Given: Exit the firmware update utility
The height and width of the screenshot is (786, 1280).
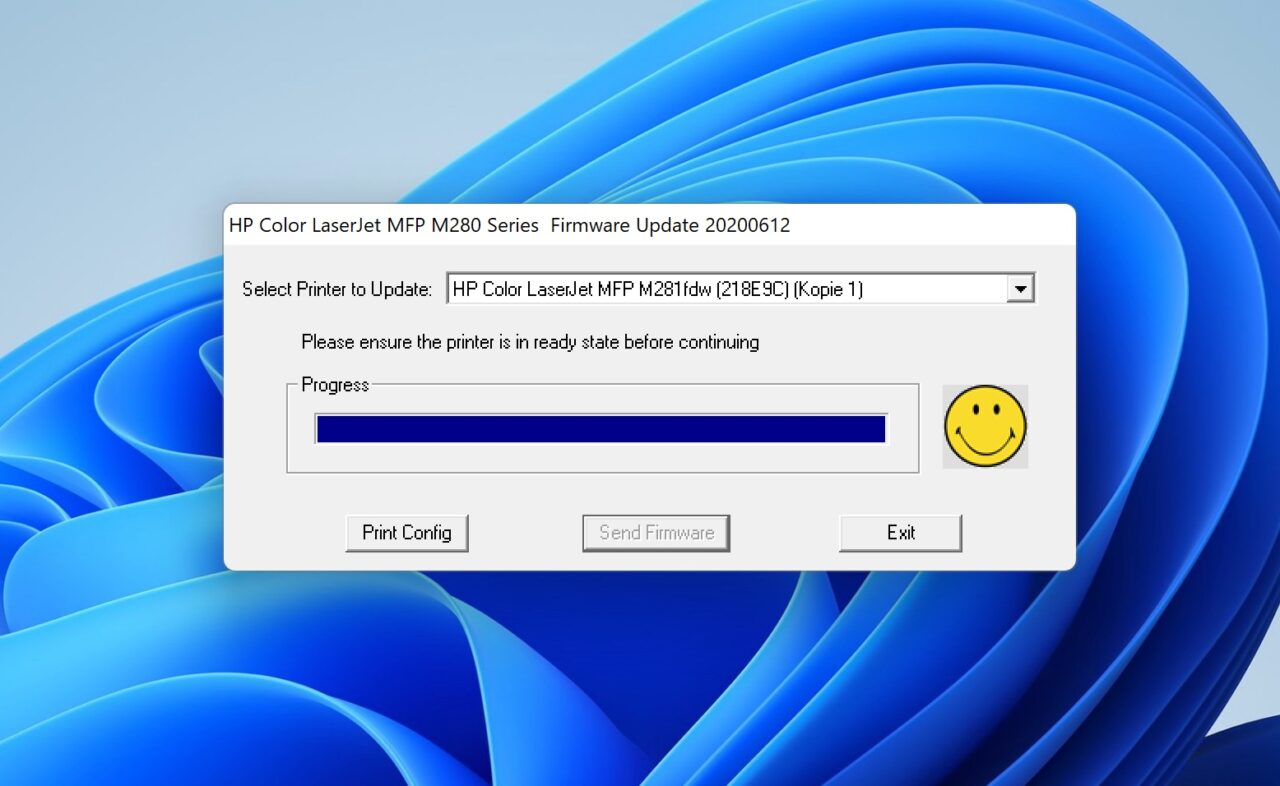Looking at the screenshot, I should click(900, 533).
